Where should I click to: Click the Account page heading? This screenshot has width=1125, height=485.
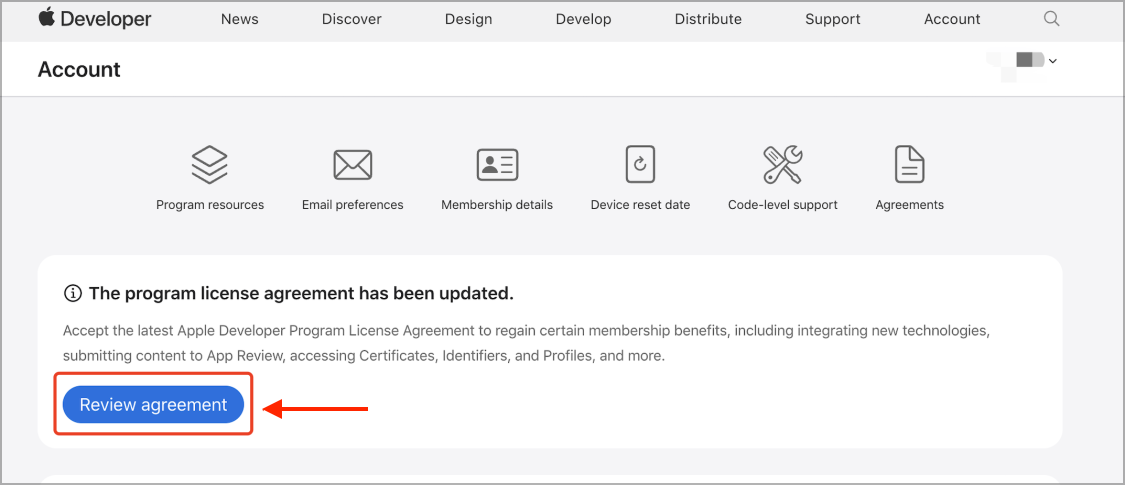pyautogui.click(x=79, y=69)
